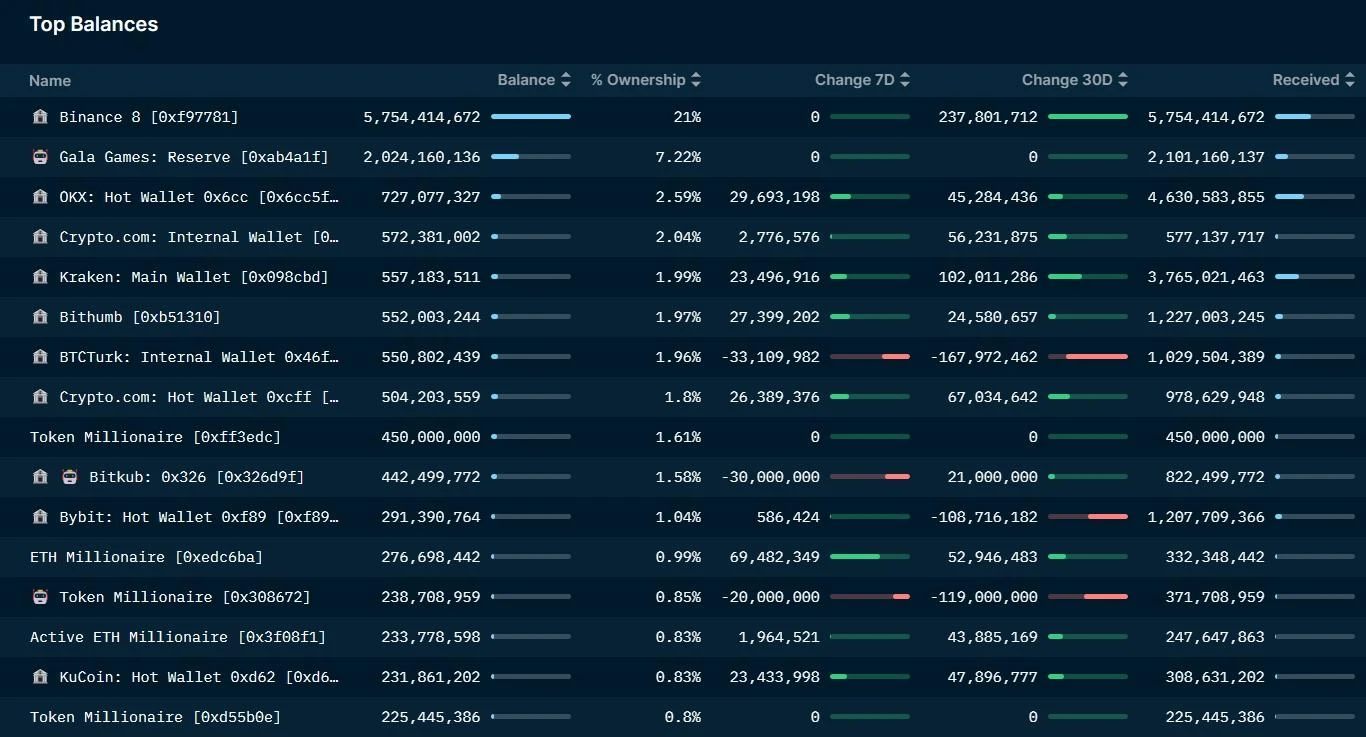1366x737 pixels.
Task: Open ETH Millionaire [0xedc6ba] address
Action: [x=146, y=557]
